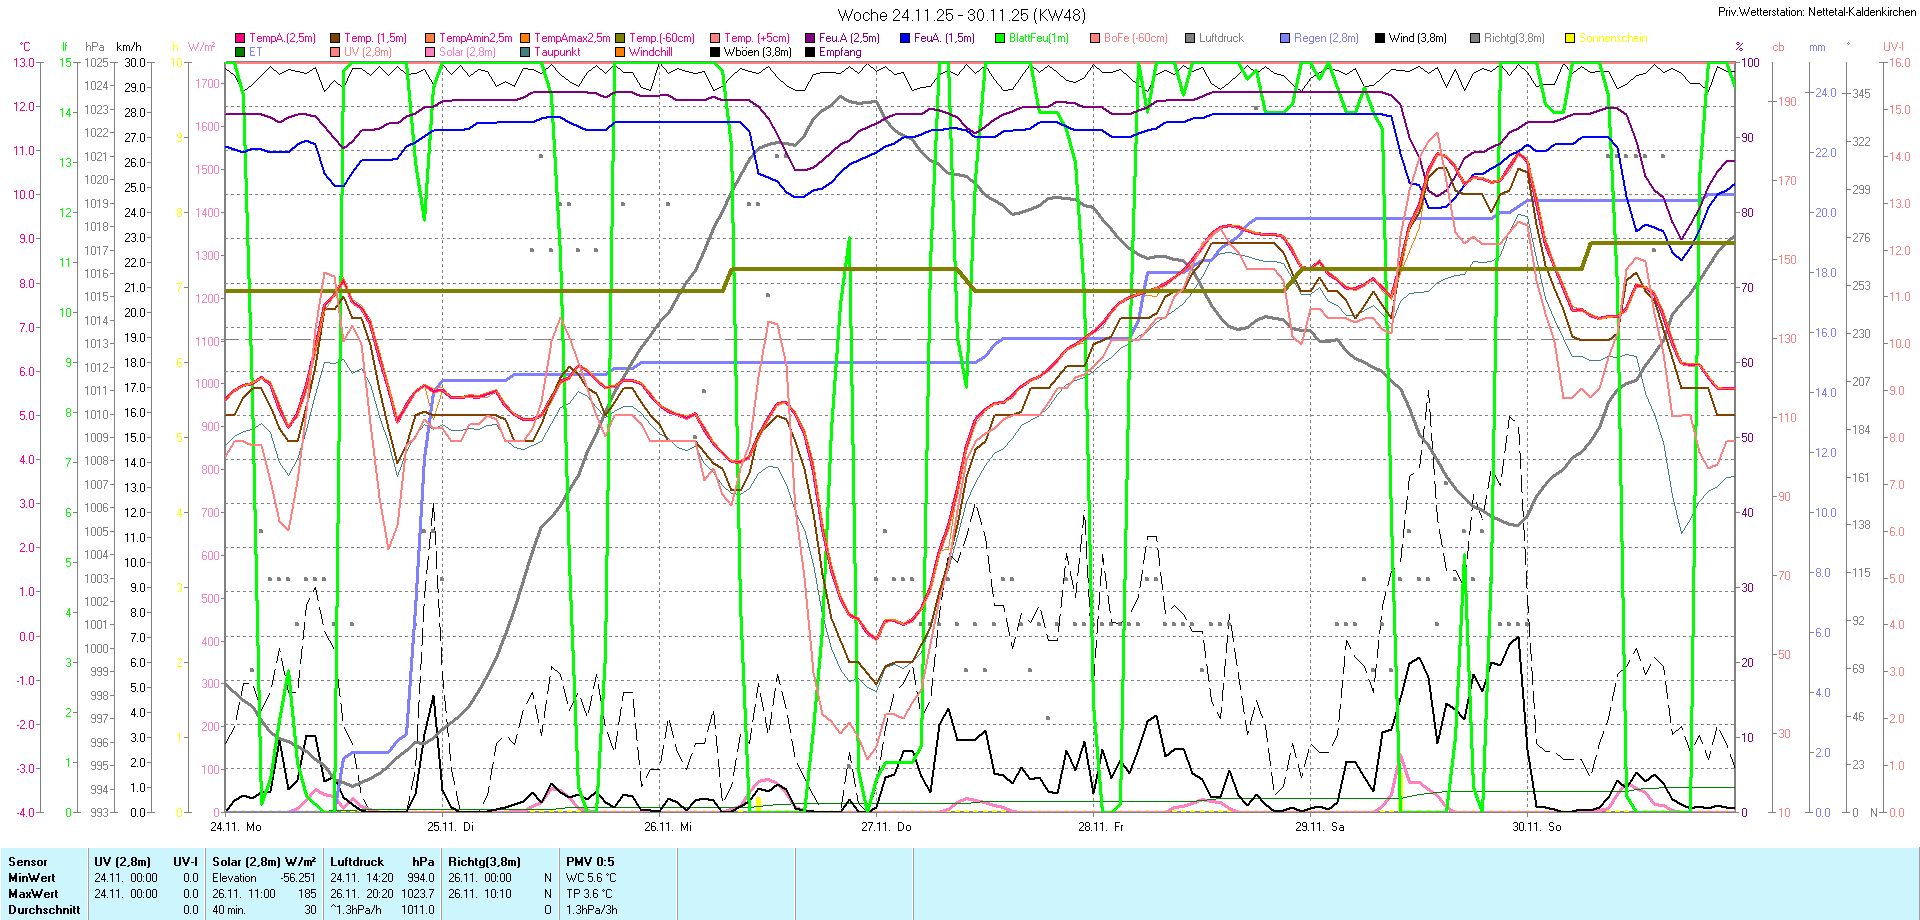
Task: Click the black Wind (3,8m) legend square
Action: coord(1380,38)
